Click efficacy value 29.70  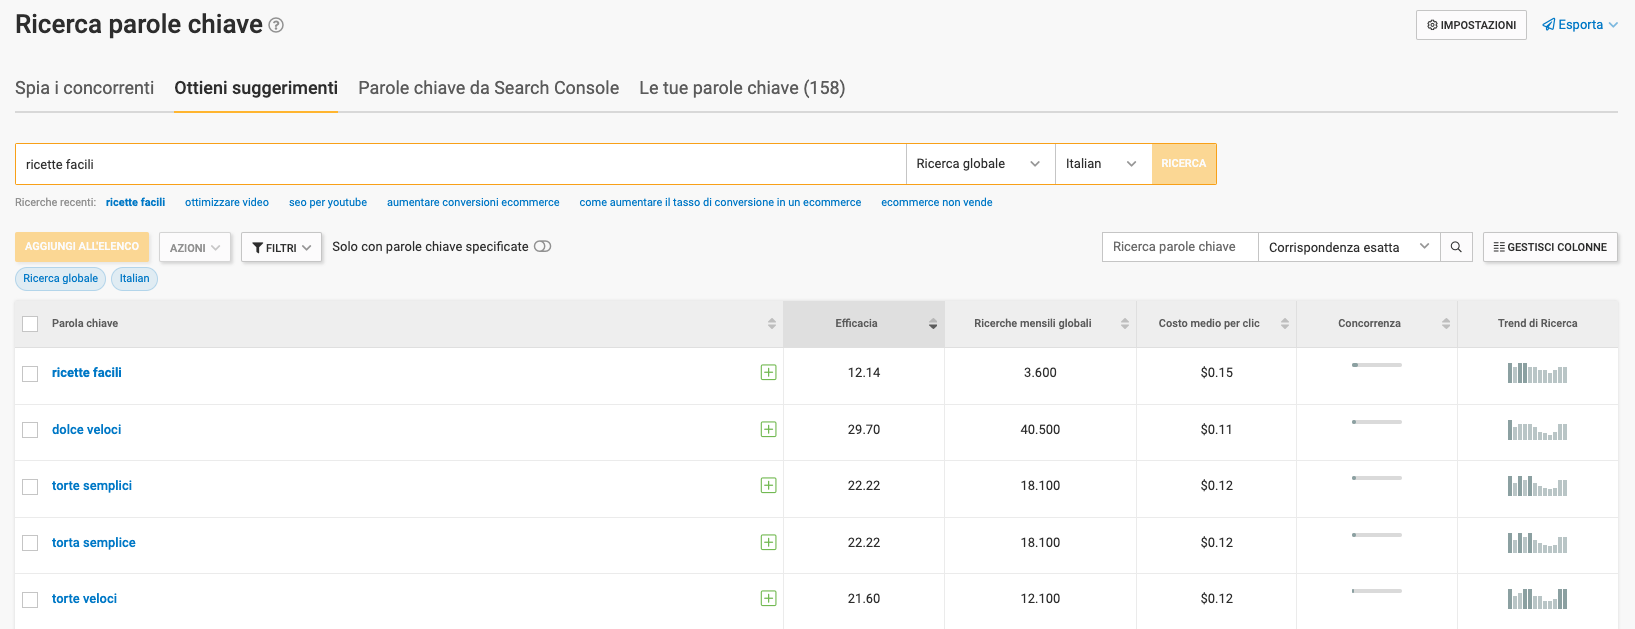pos(864,429)
